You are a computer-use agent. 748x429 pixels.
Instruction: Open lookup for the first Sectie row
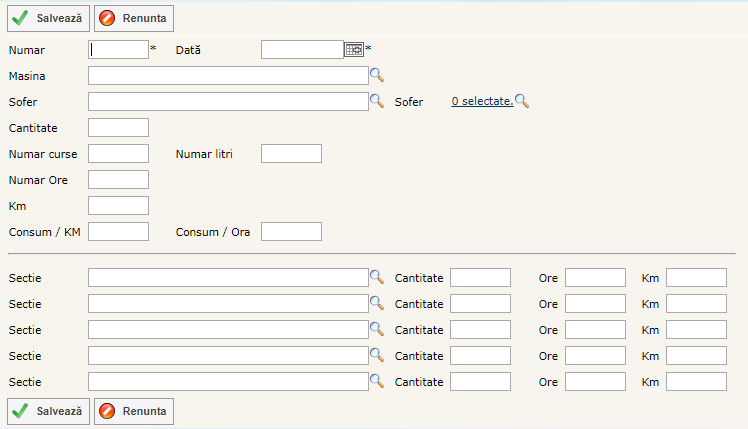377,277
